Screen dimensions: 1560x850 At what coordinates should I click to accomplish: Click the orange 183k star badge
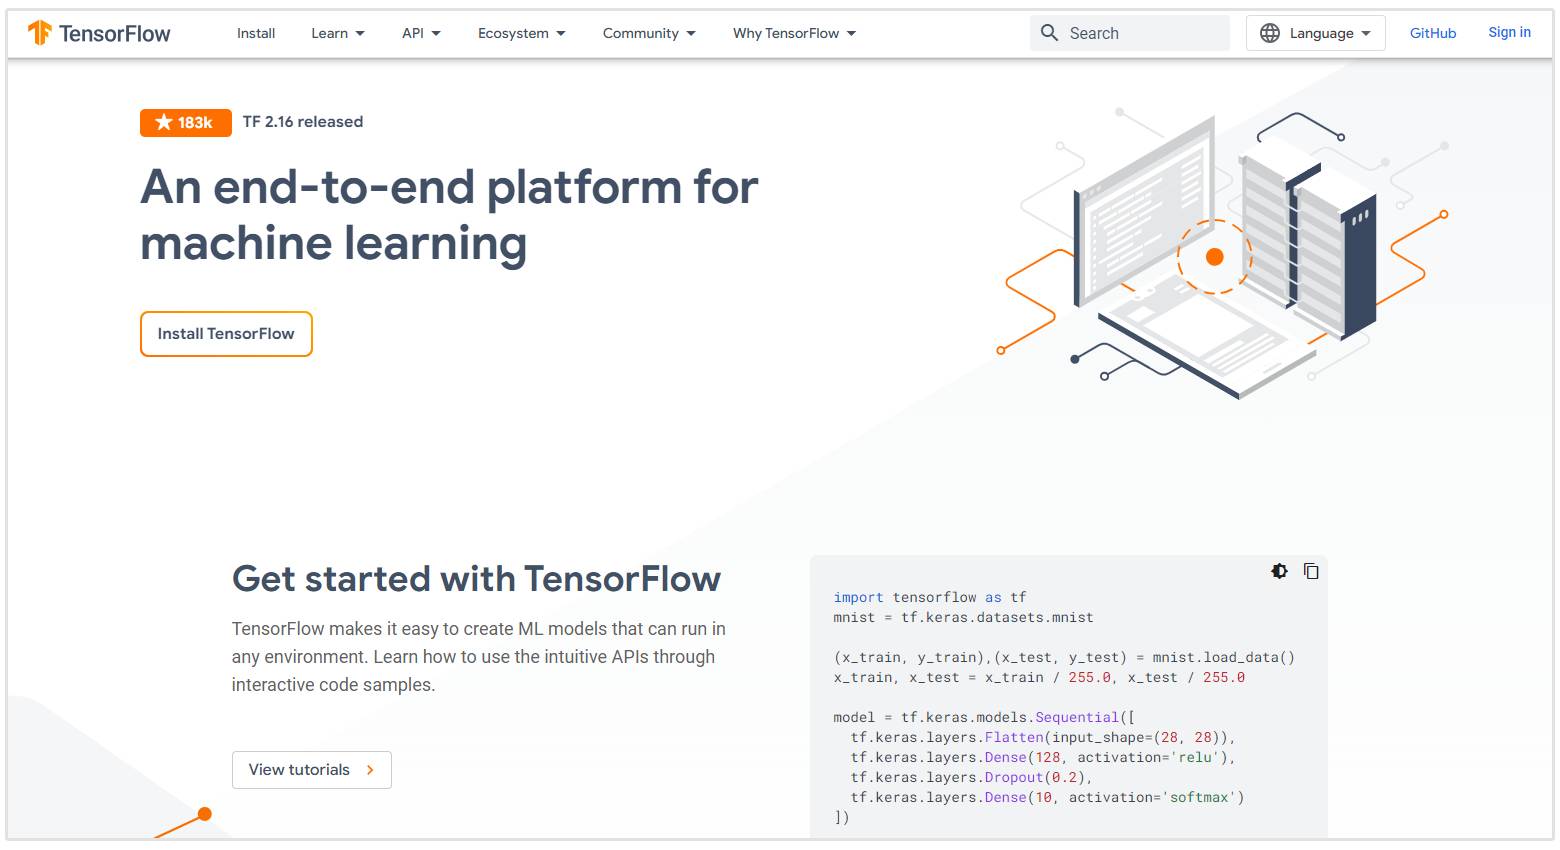pos(186,122)
